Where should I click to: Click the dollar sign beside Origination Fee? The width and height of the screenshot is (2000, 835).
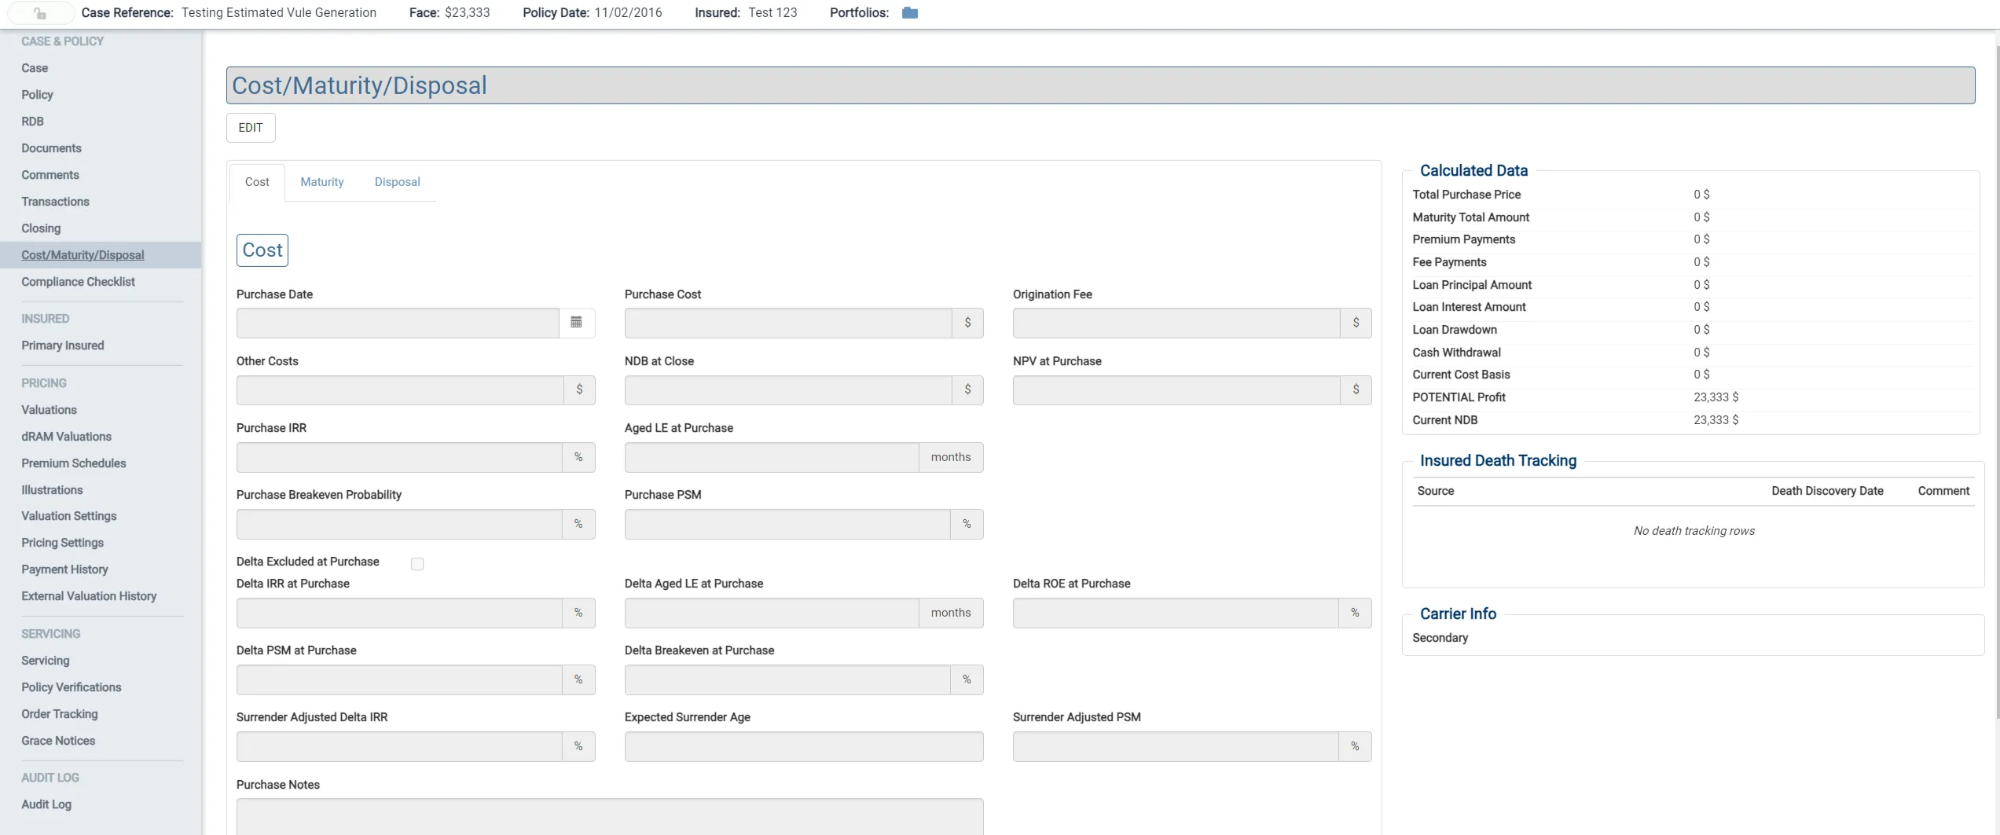point(1355,323)
